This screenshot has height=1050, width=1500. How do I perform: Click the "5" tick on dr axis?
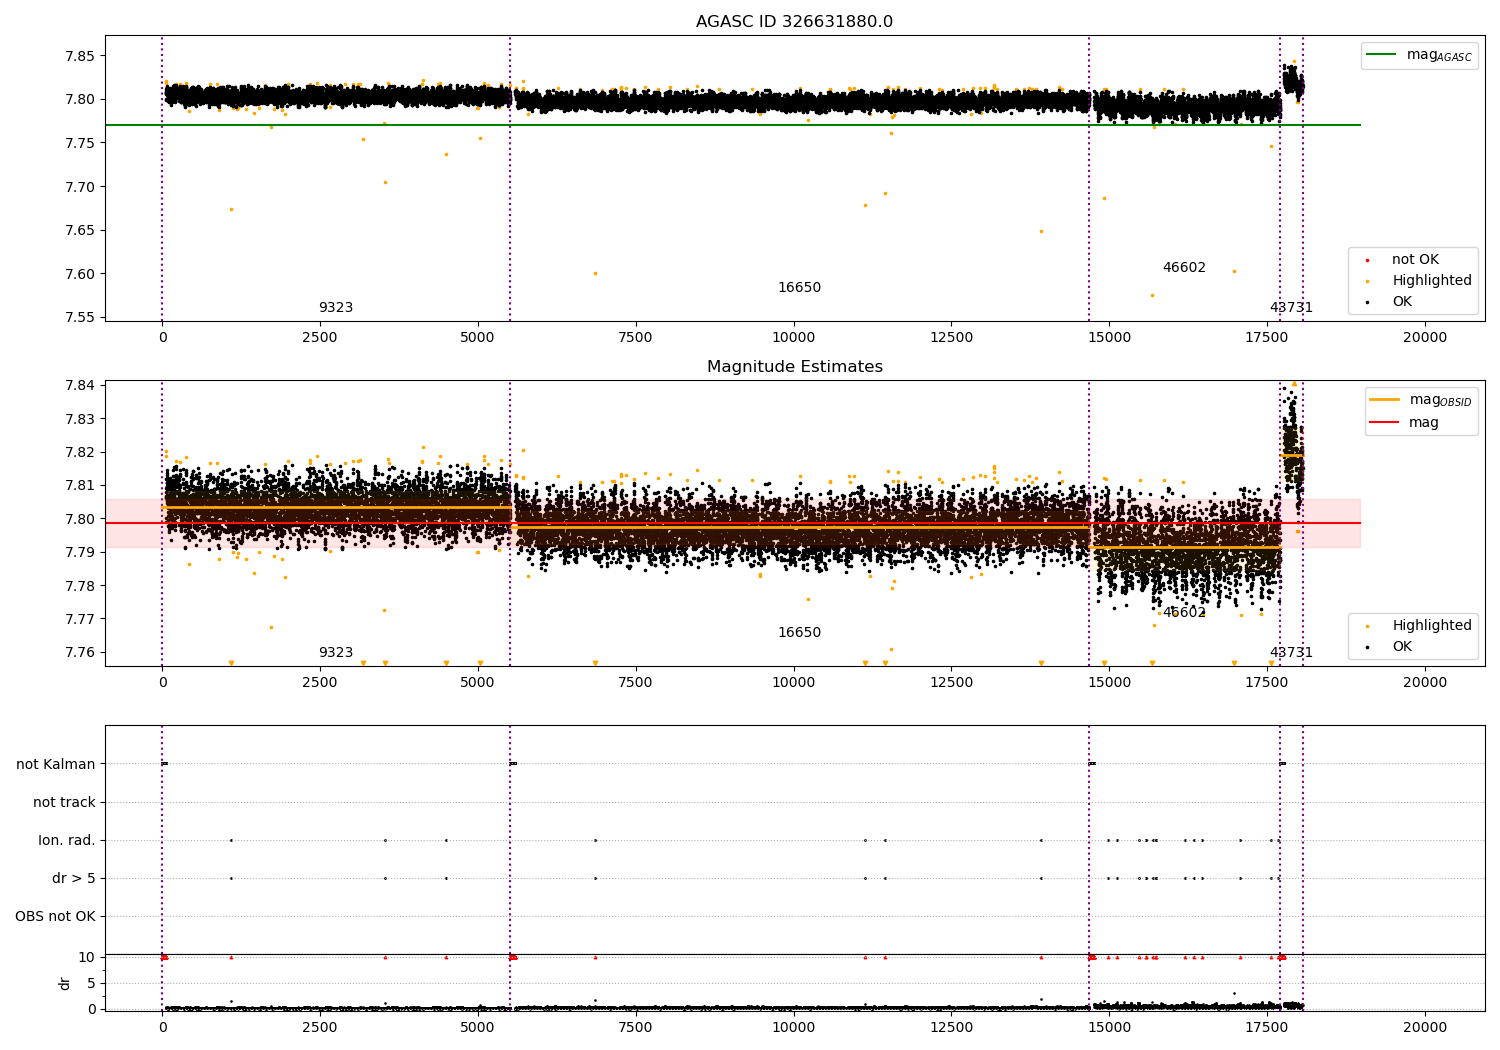[91, 983]
